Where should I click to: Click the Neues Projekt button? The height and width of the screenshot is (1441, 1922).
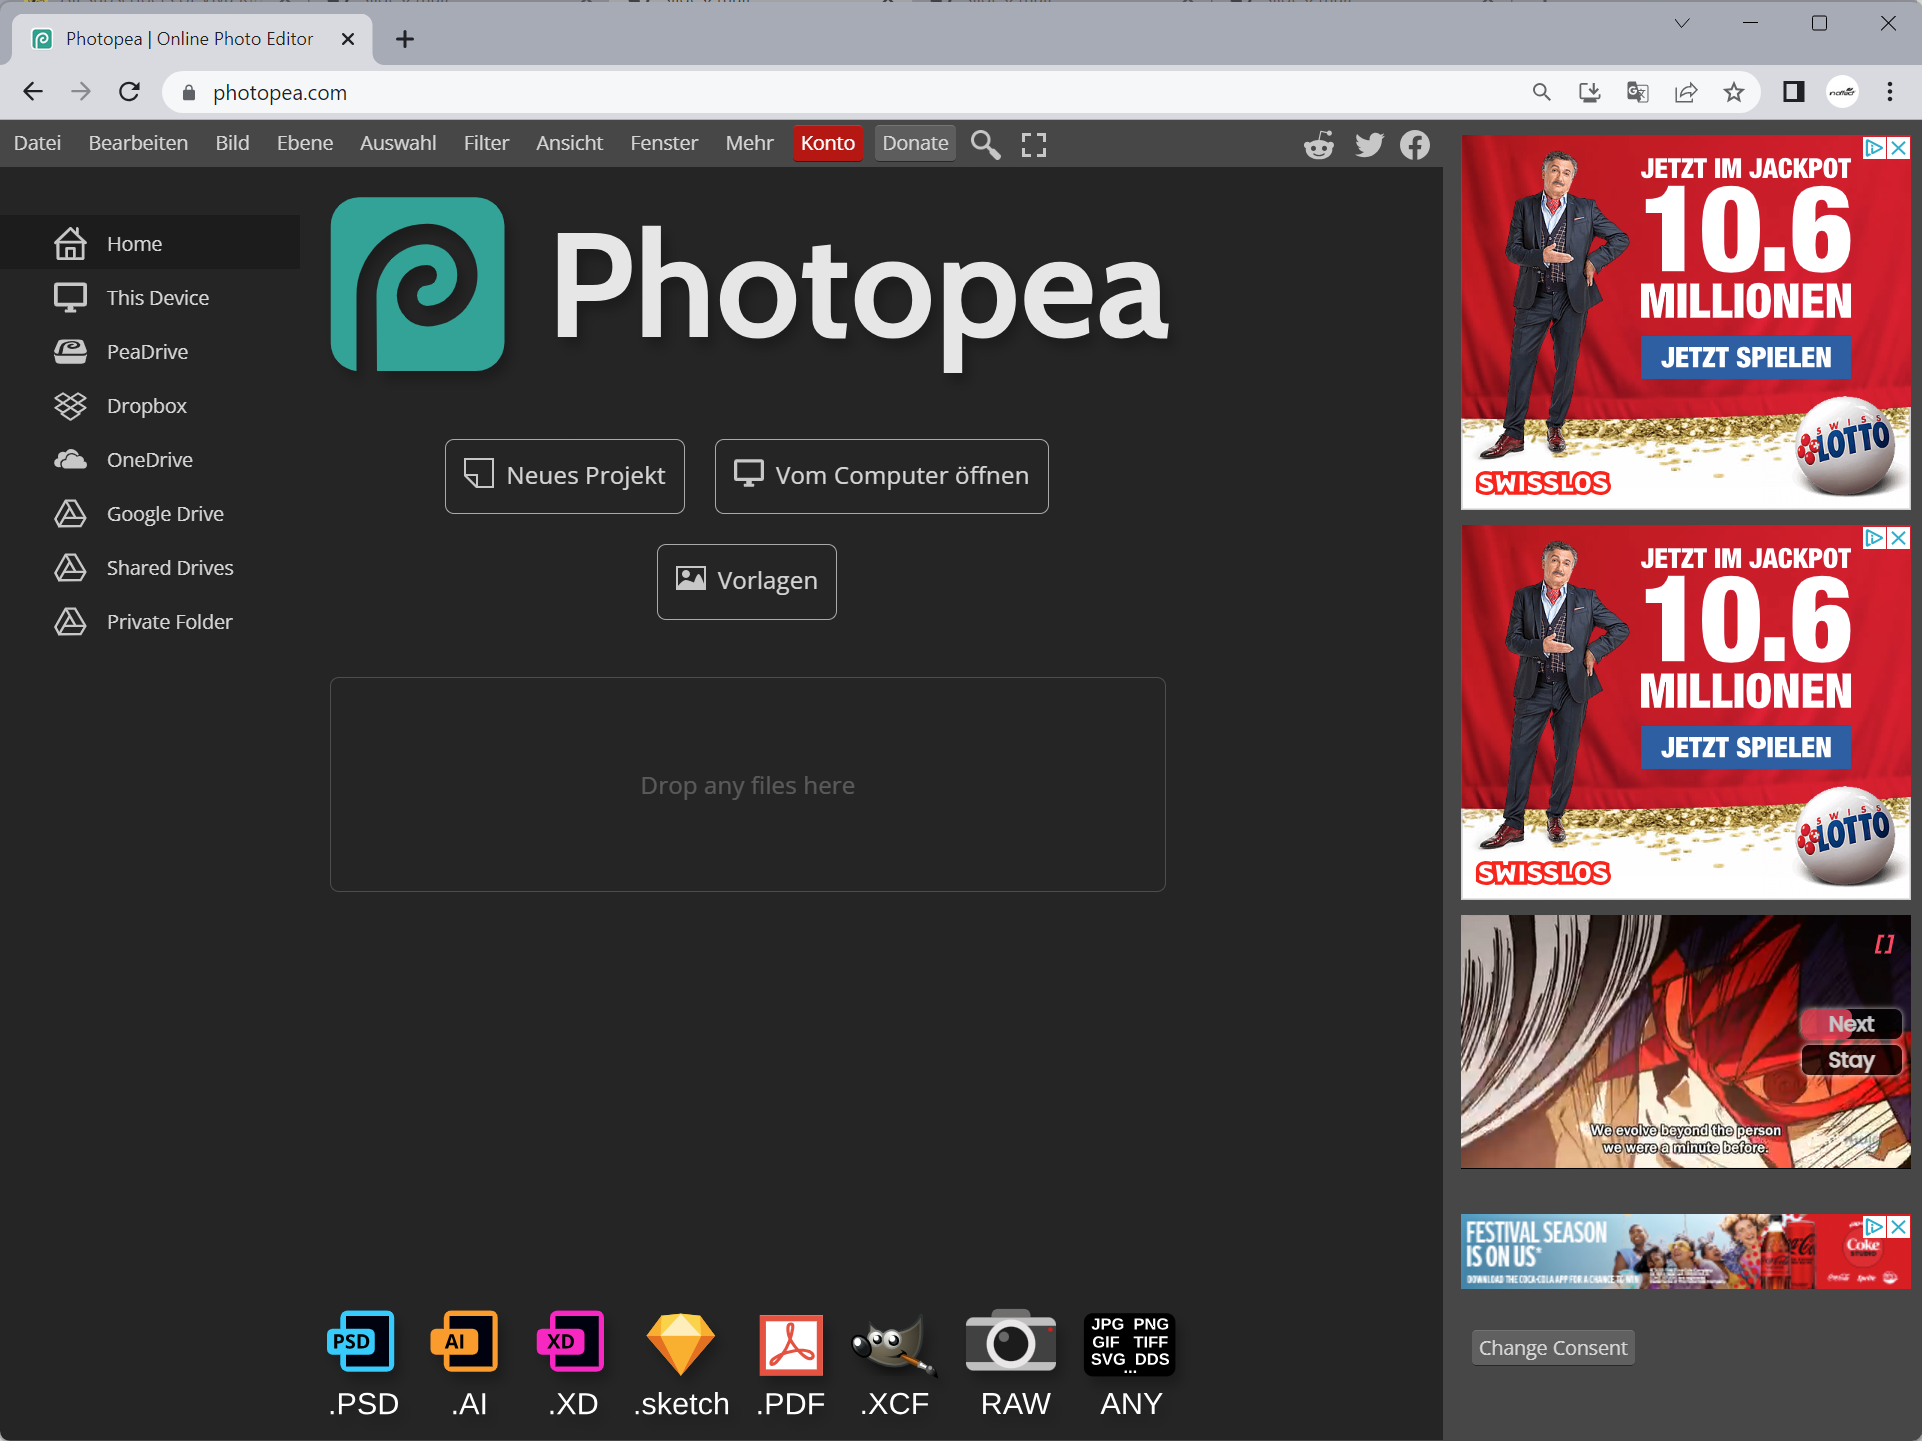tap(565, 476)
